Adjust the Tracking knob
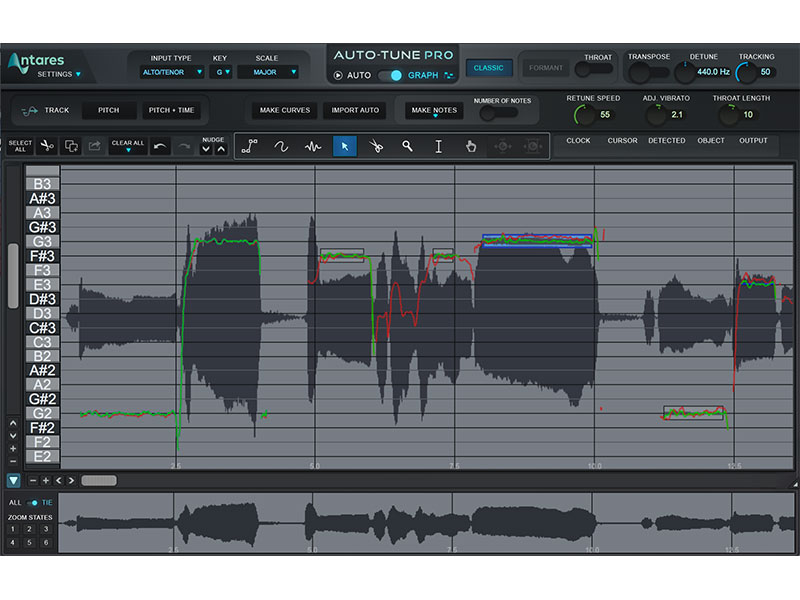Screen dimensions: 800x600 point(746,72)
